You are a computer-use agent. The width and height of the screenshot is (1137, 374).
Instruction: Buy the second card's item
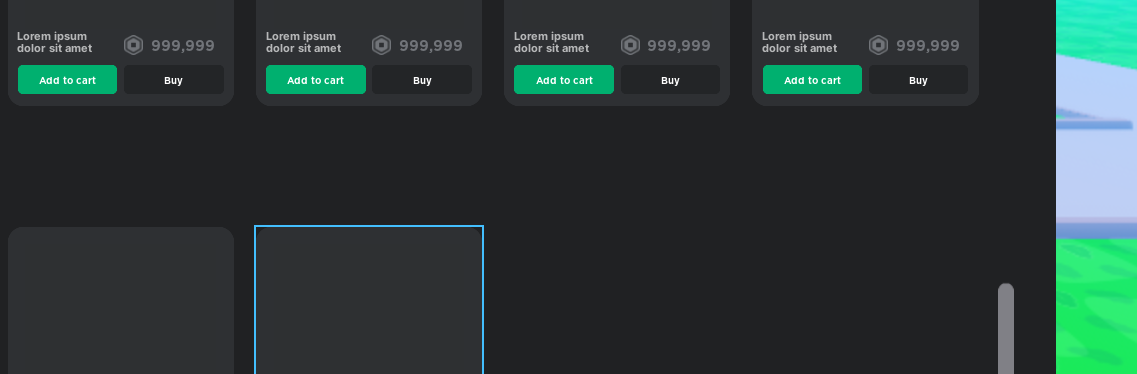click(422, 80)
